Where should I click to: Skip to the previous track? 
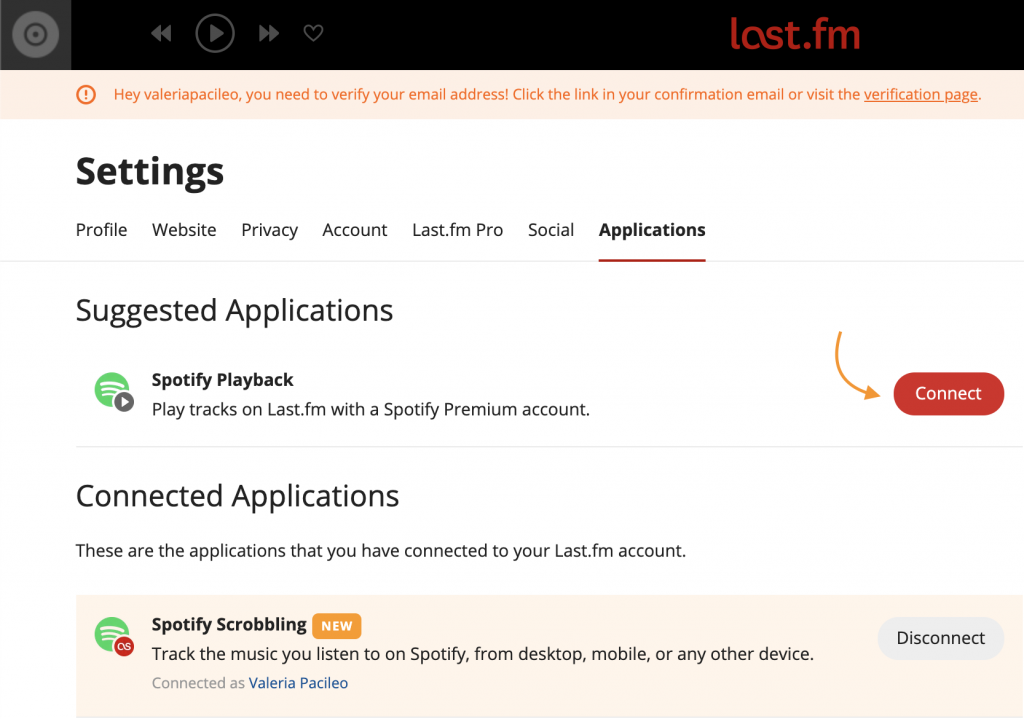[161, 33]
